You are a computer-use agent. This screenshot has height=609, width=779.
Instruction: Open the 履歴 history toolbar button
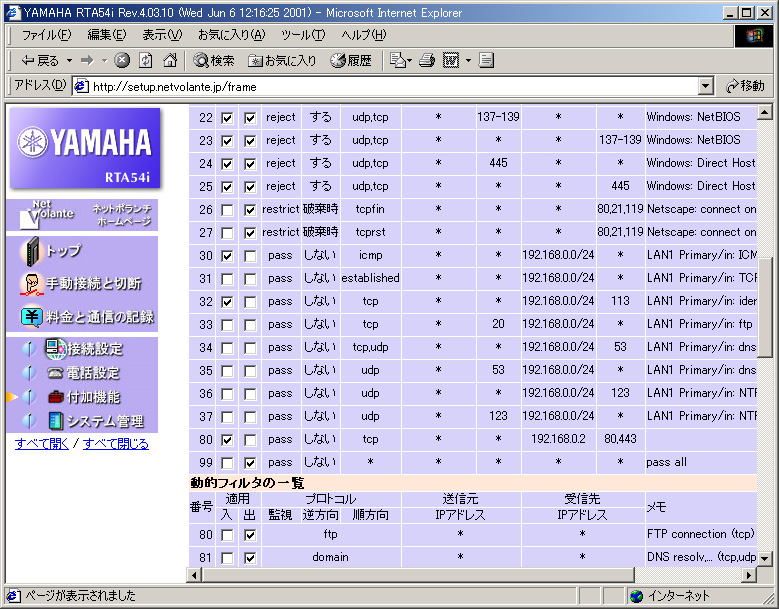350,61
